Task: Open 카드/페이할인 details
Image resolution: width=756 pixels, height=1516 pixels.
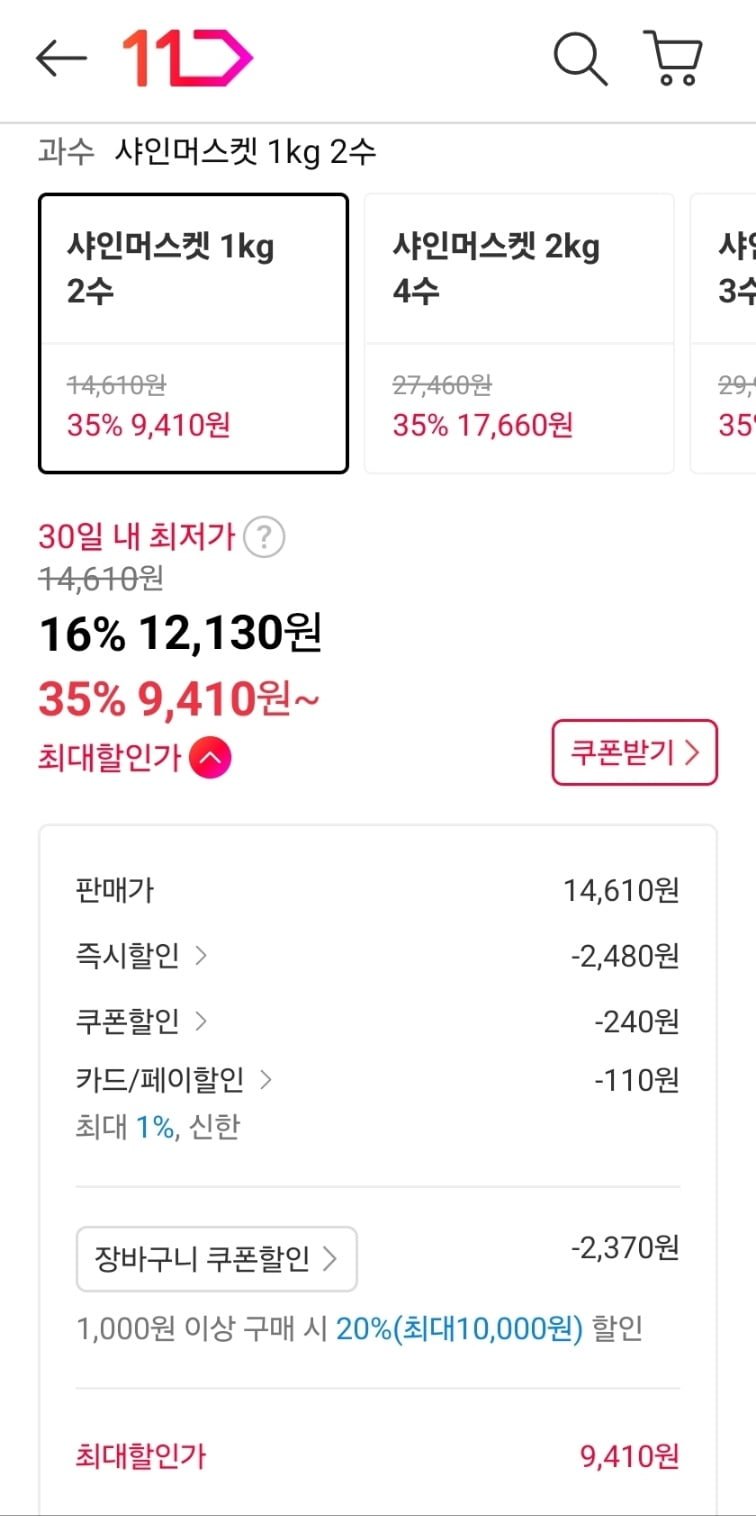Action: coord(174,1081)
